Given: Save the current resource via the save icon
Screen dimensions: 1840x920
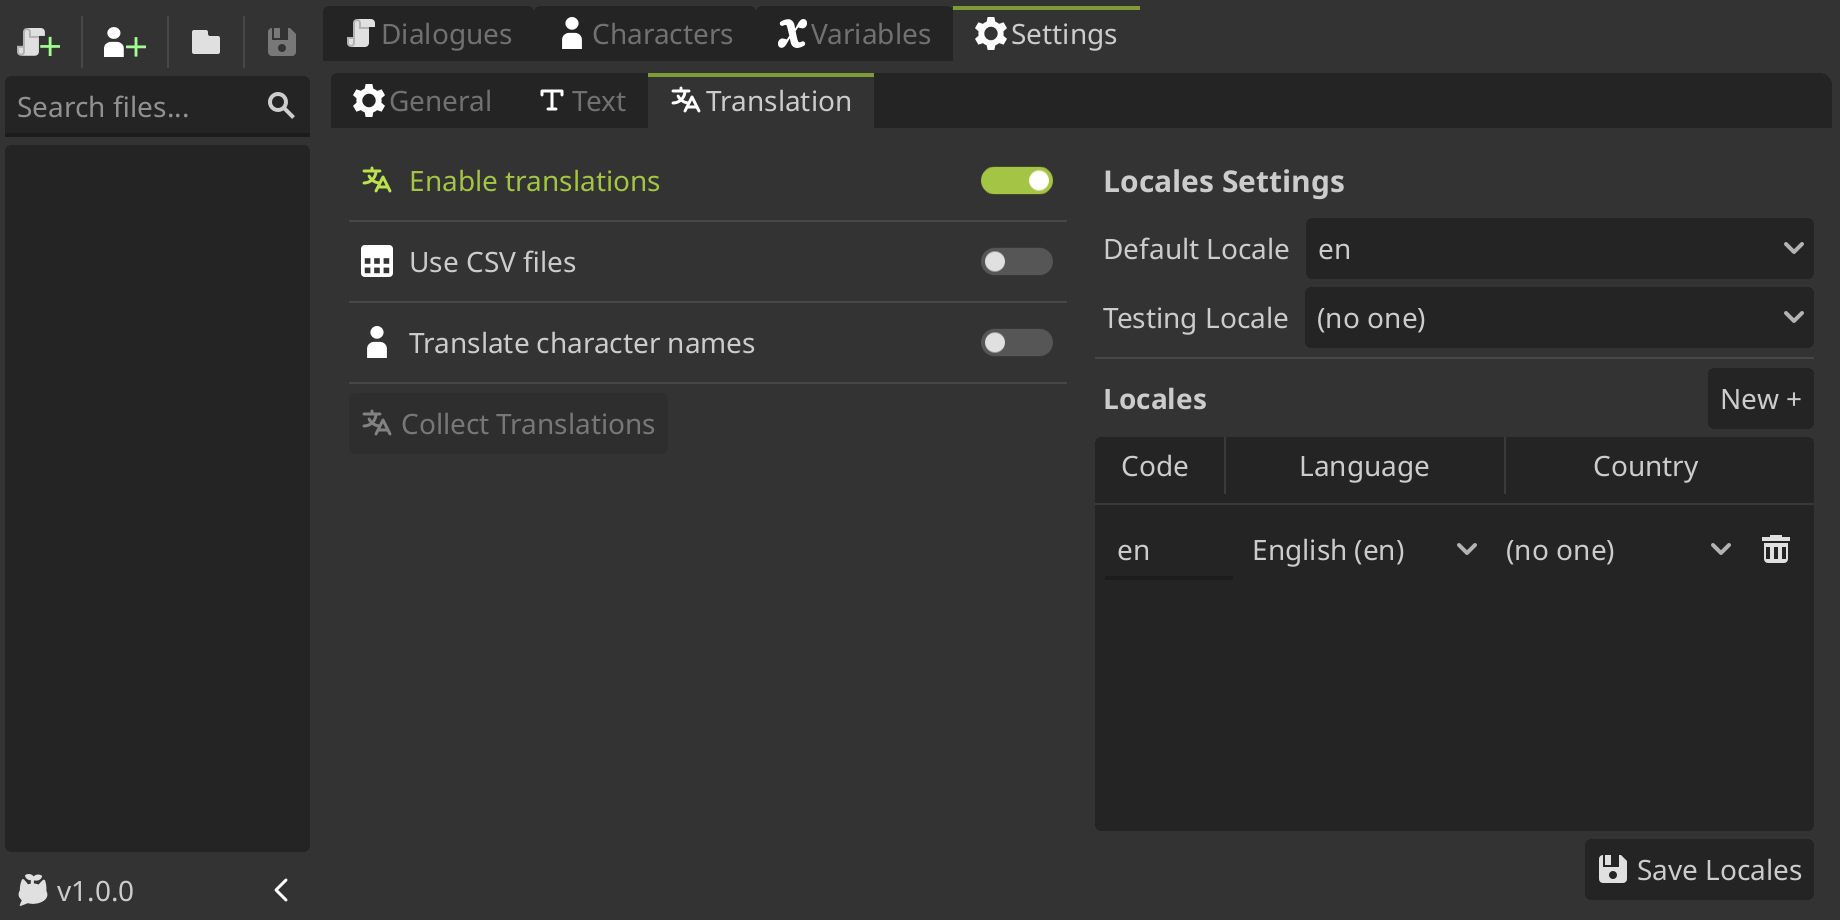Looking at the screenshot, I should click(x=281, y=42).
